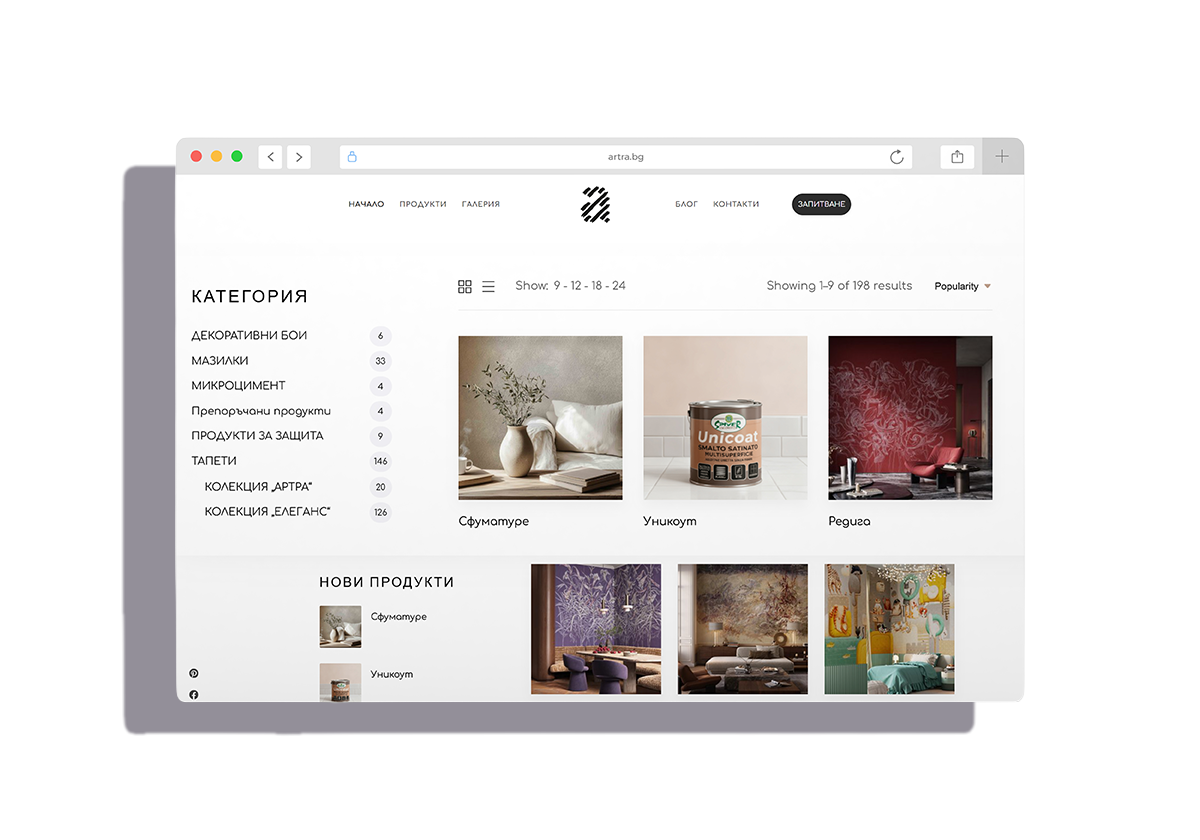Open the БЛОГ menu item

[687, 204]
